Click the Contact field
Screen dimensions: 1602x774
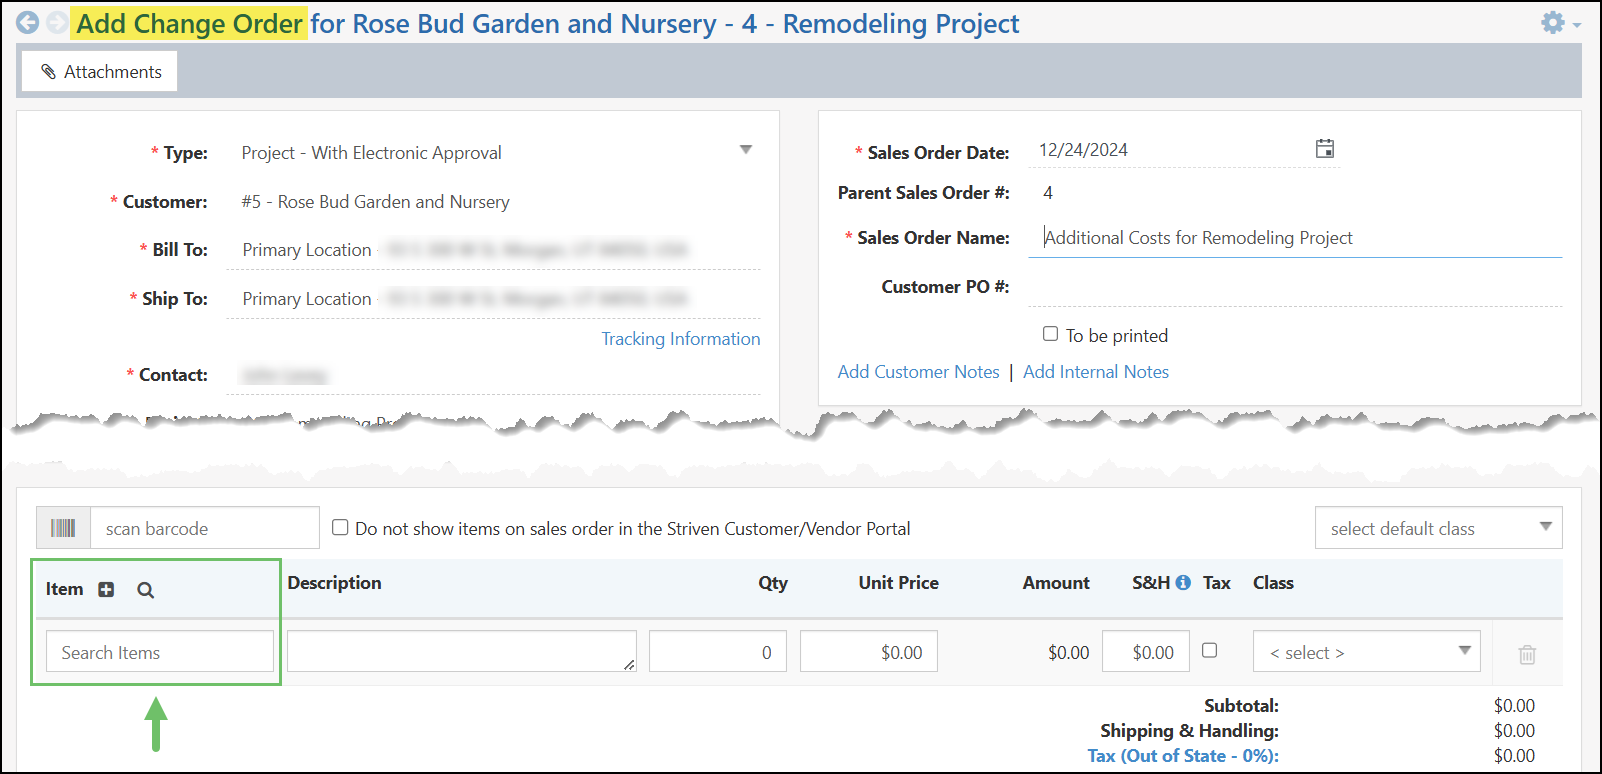coord(494,375)
